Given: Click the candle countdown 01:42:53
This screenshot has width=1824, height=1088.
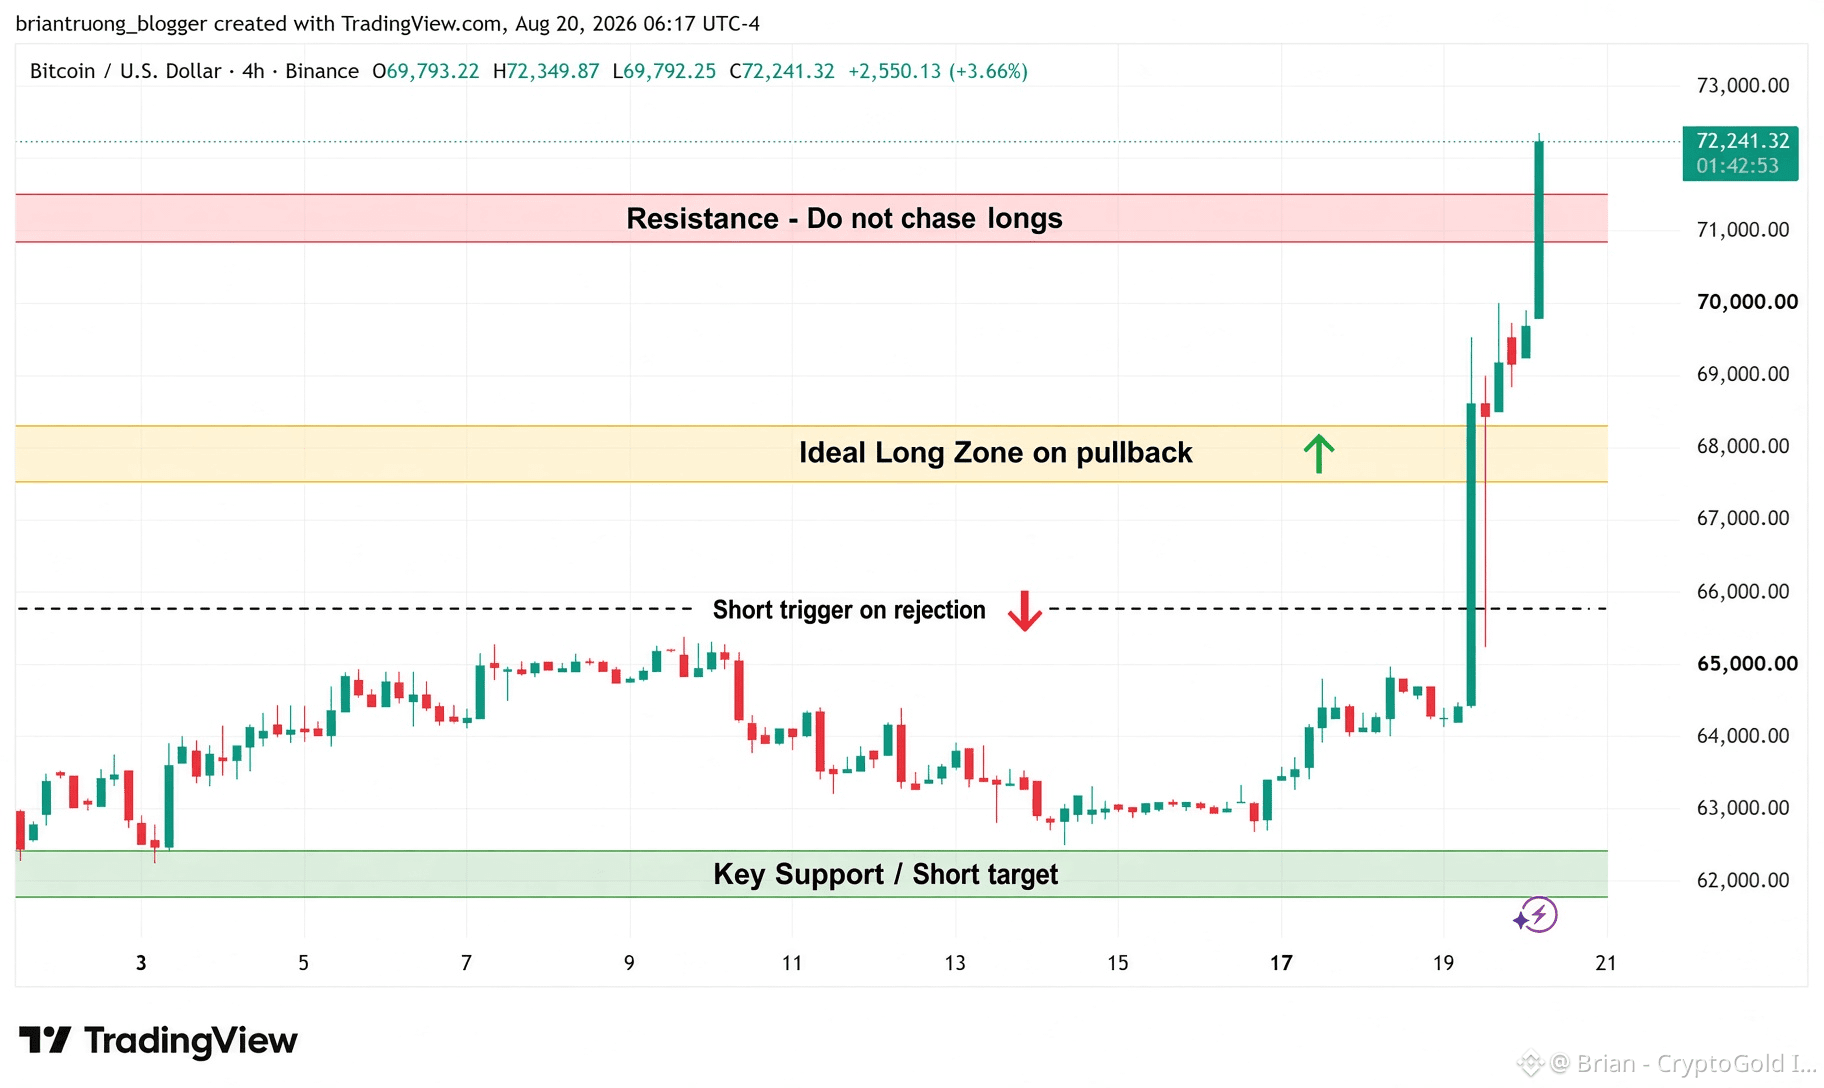Looking at the screenshot, I should [x=1737, y=166].
